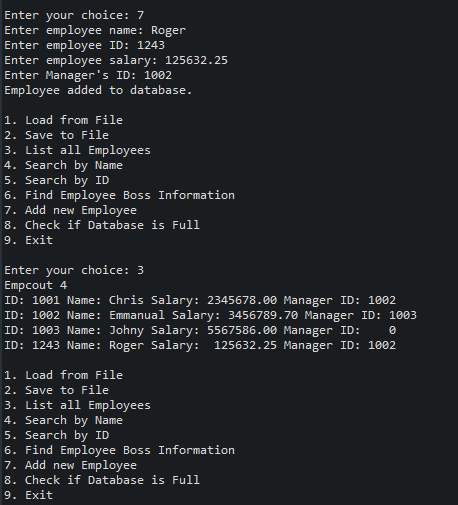This screenshot has width=458, height=505.
Task: Click the 'Enter Manager's ID: 1002' line
Action: coord(88,75)
